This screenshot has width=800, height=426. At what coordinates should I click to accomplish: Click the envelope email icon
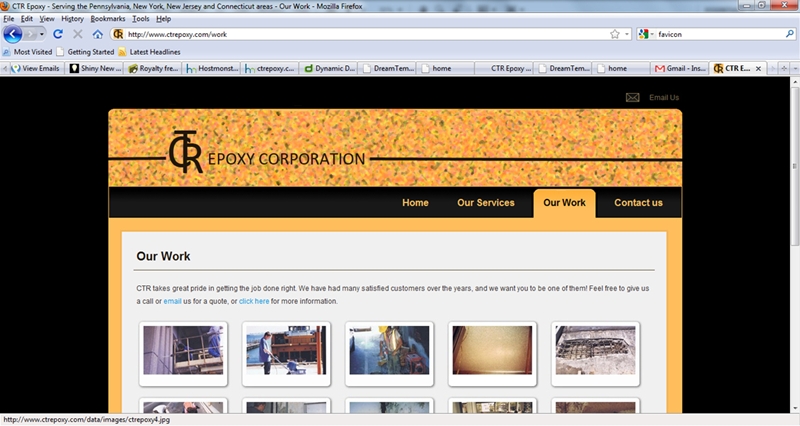tap(633, 97)
